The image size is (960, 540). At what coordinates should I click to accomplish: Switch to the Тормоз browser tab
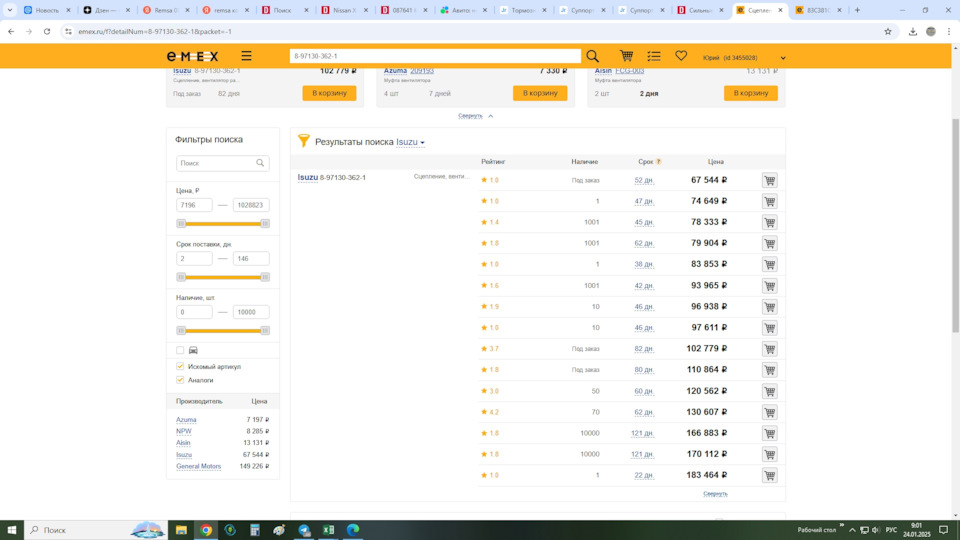(x=523, y=10)
